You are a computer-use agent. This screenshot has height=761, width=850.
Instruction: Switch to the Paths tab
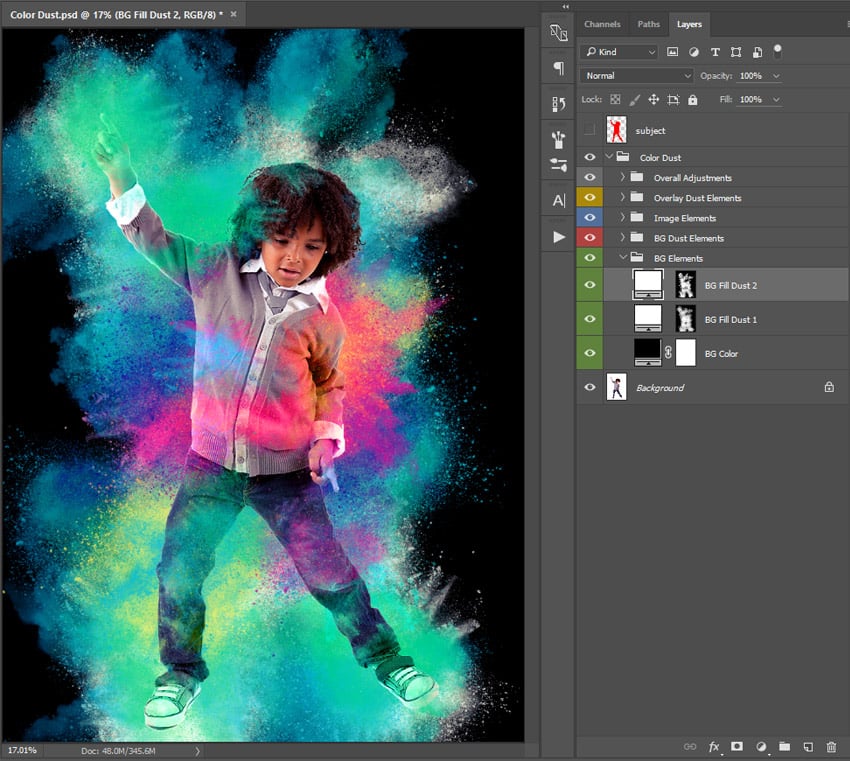point(648,24)
